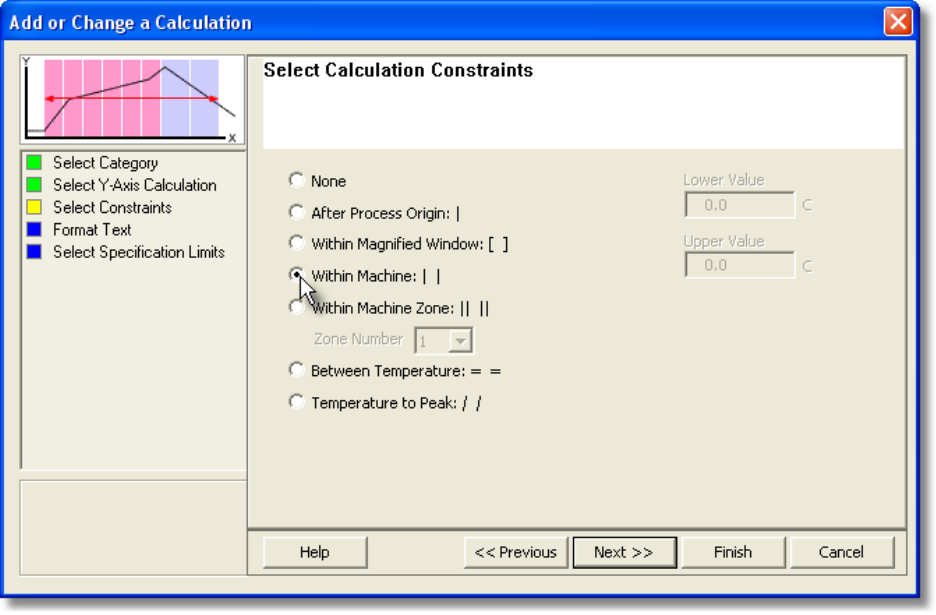
Task: Click the Upper Value label
Action: [x=723, y=241]
